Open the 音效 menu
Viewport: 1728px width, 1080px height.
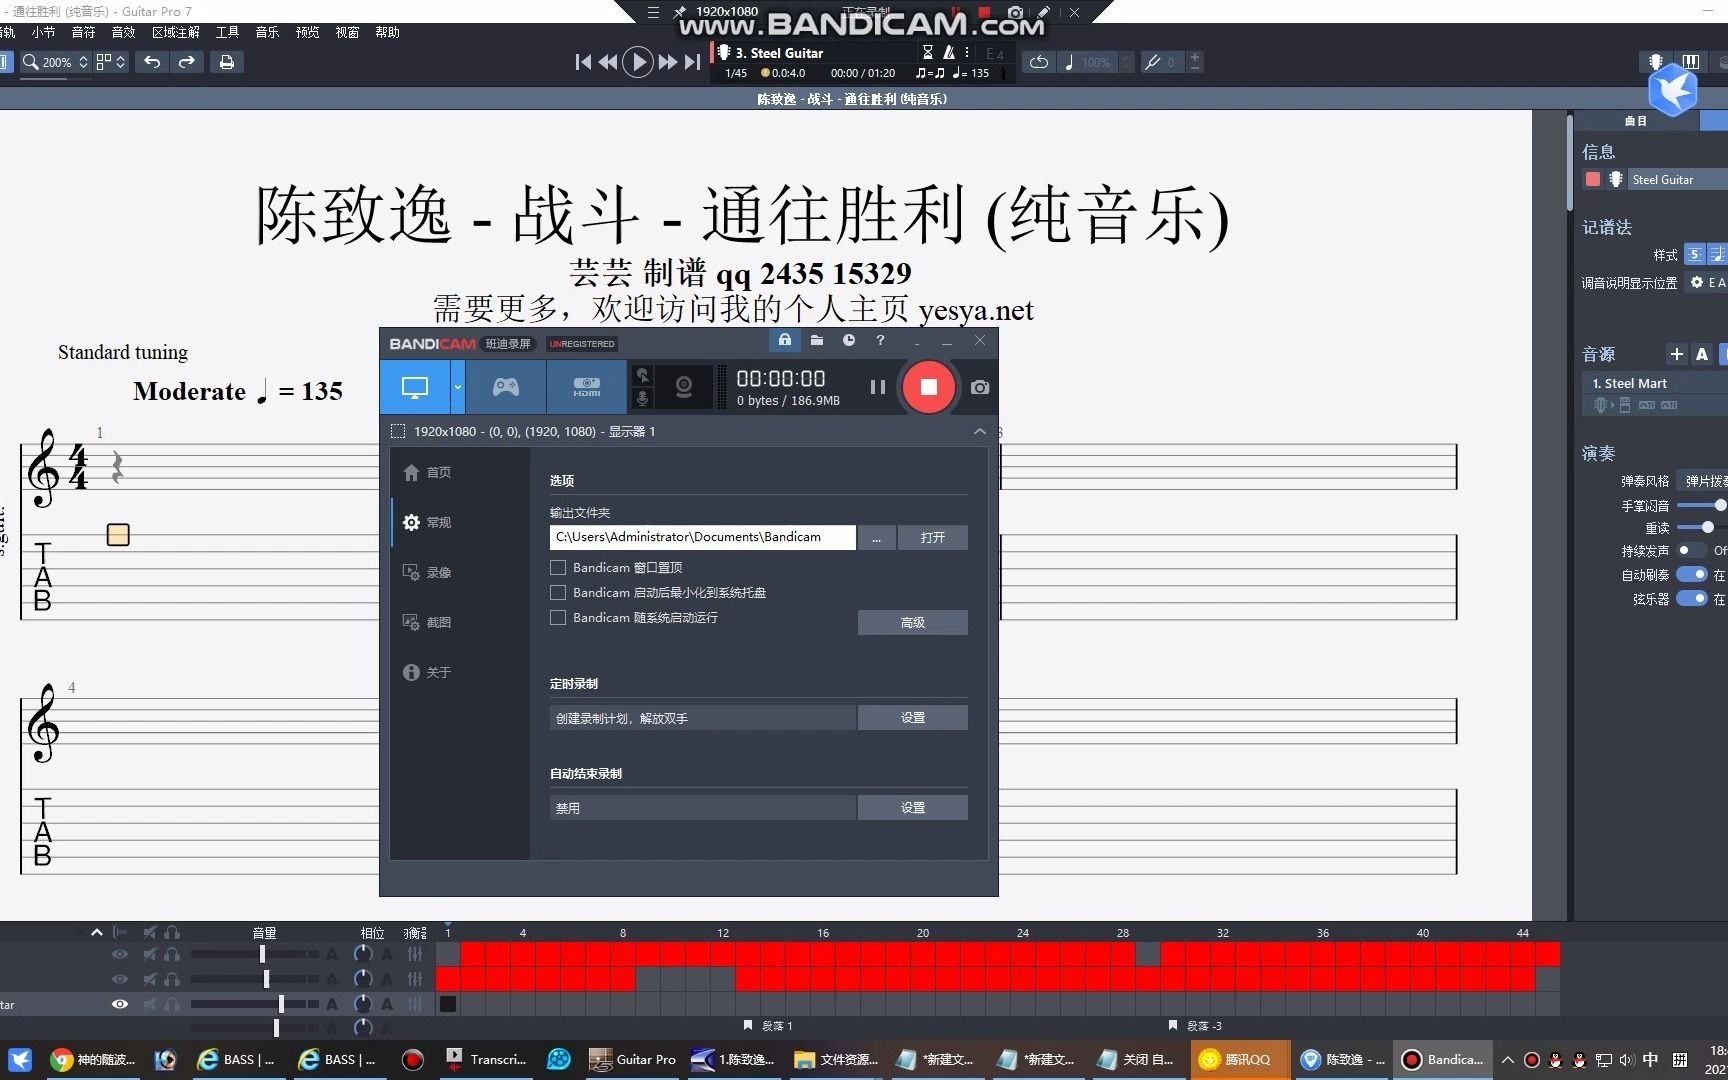pyautogui.click(x=123, y=32)
